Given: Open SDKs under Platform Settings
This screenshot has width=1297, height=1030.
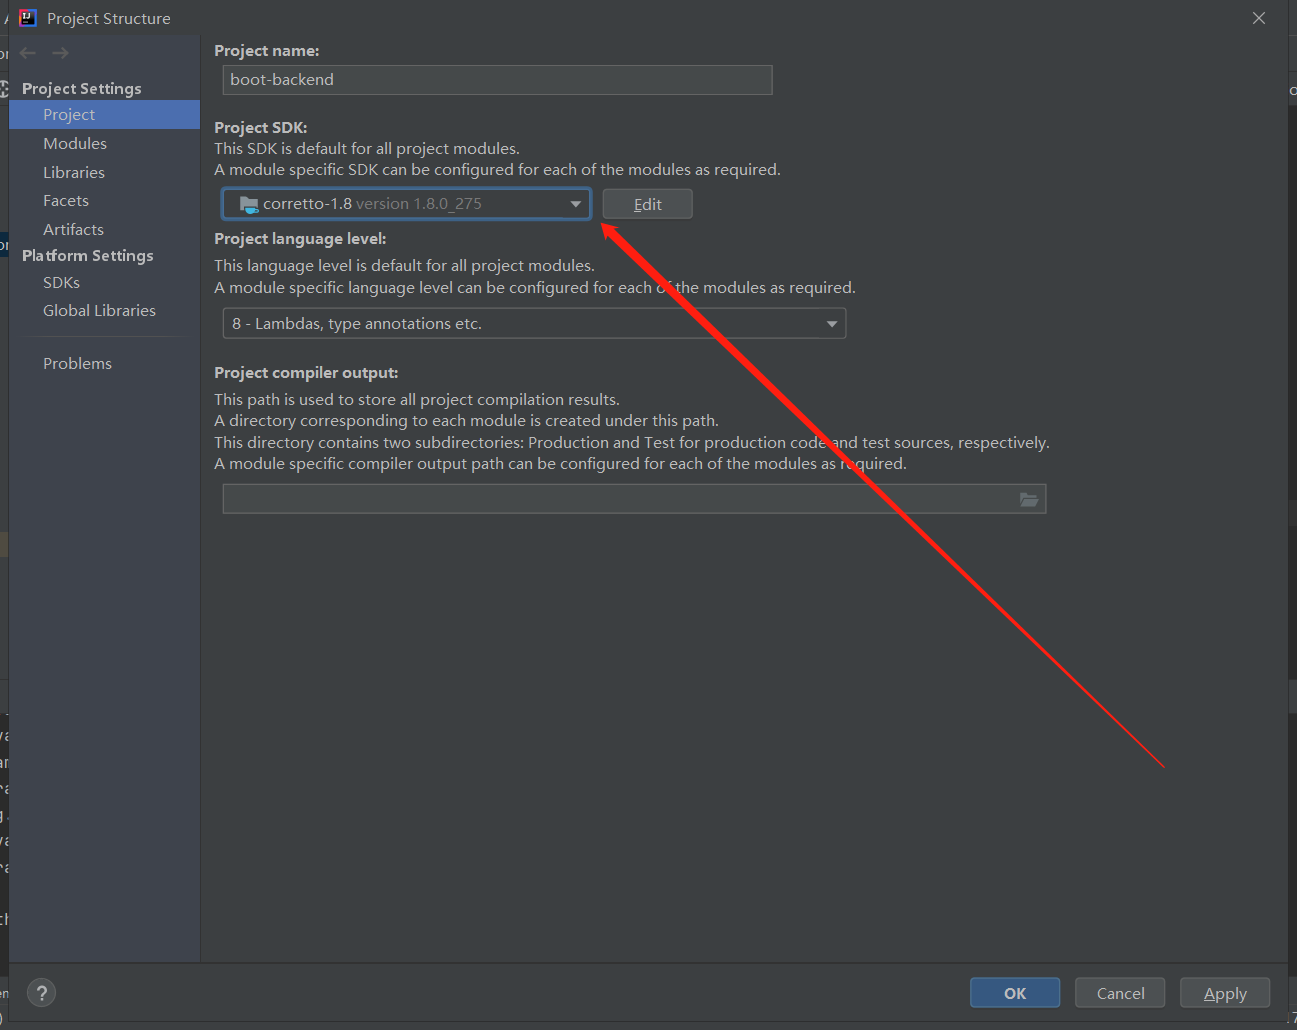Looking at the screenshot, I should point(61,282).
